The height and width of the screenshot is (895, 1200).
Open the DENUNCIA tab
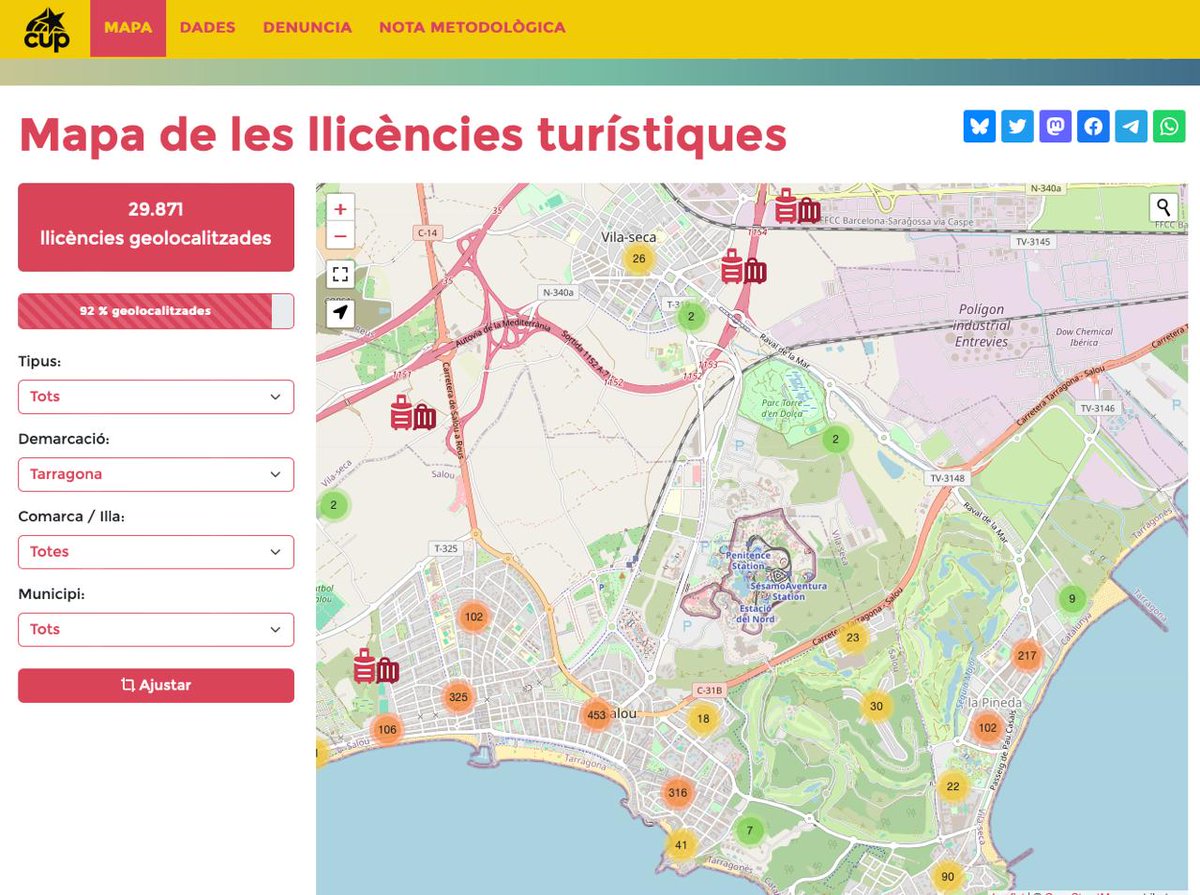307,28
